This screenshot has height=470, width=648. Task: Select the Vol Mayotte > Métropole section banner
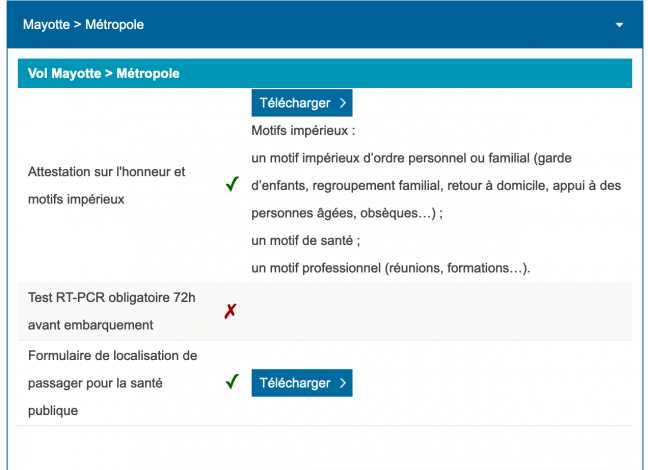pos(325,73)
